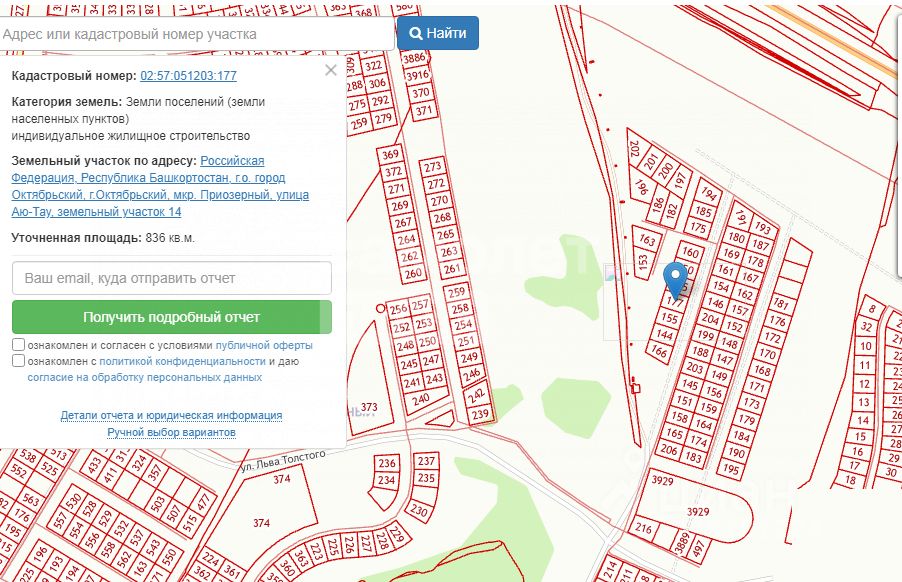The height and width of the screenshot is (582, 902).
Task: Click the blue location pin marker
Action: coord(675,280)
